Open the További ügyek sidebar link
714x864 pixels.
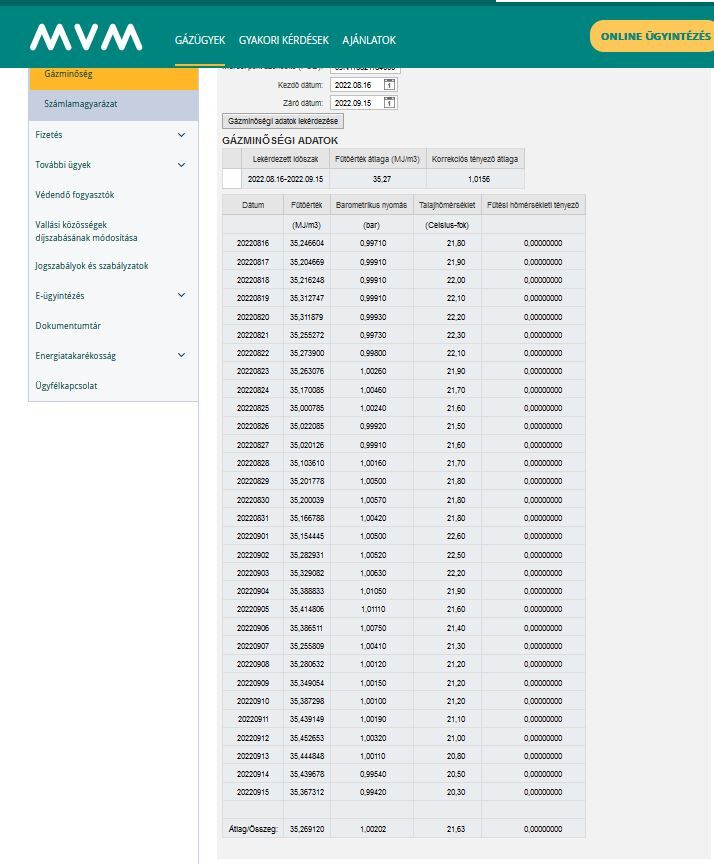(x=63, y=165)
